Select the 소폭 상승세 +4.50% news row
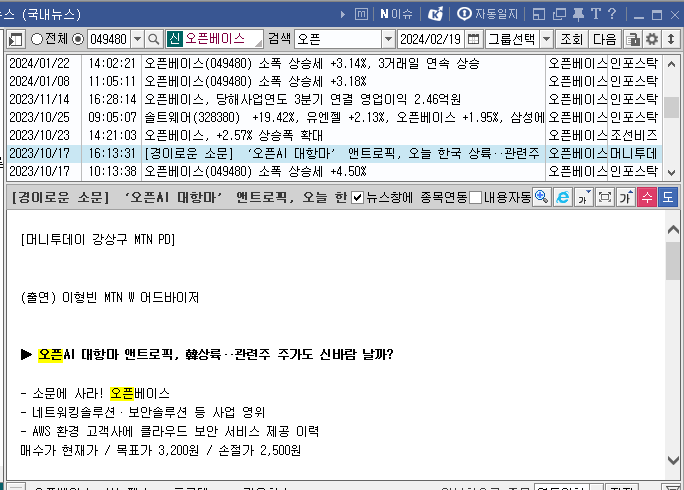Image resolution: width=684 pixels, height=490 pixels. (x=335, y=171)
